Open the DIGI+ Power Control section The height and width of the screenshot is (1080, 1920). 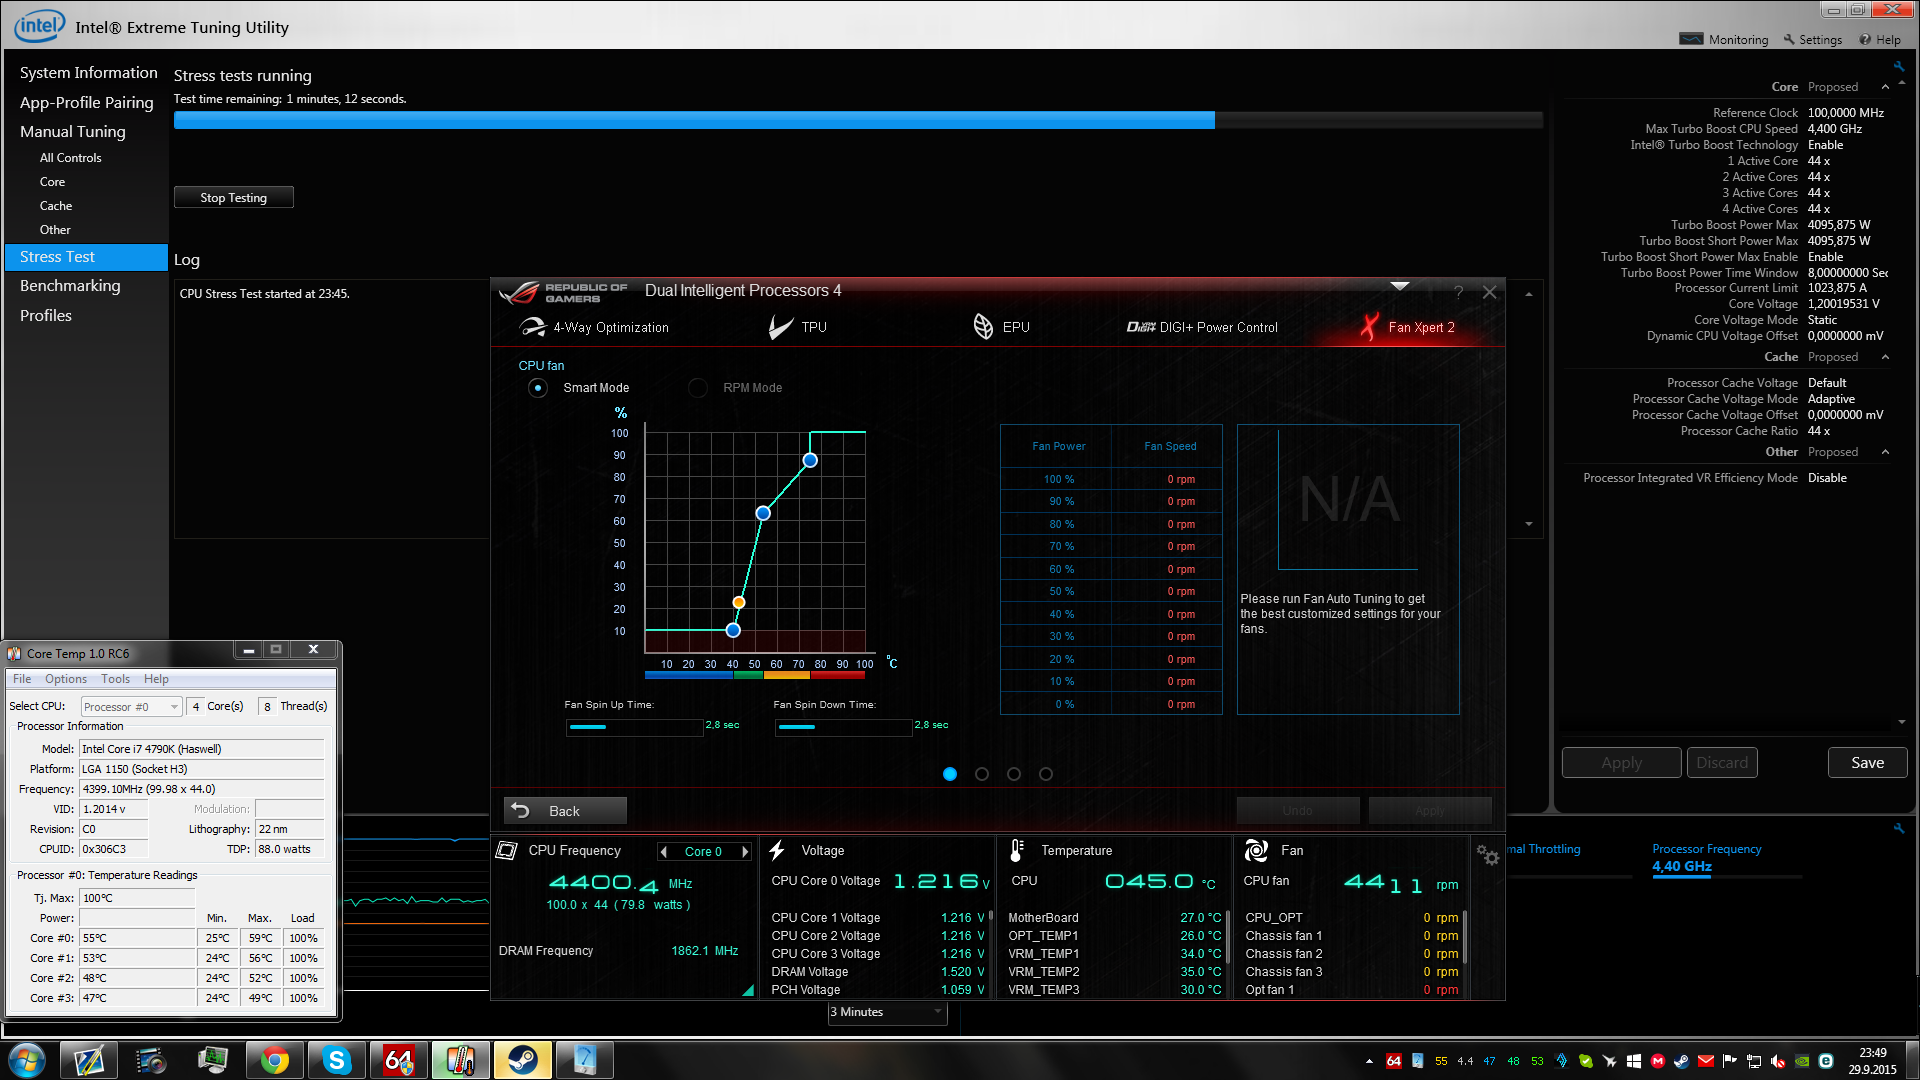click(x=1202, y=327)
